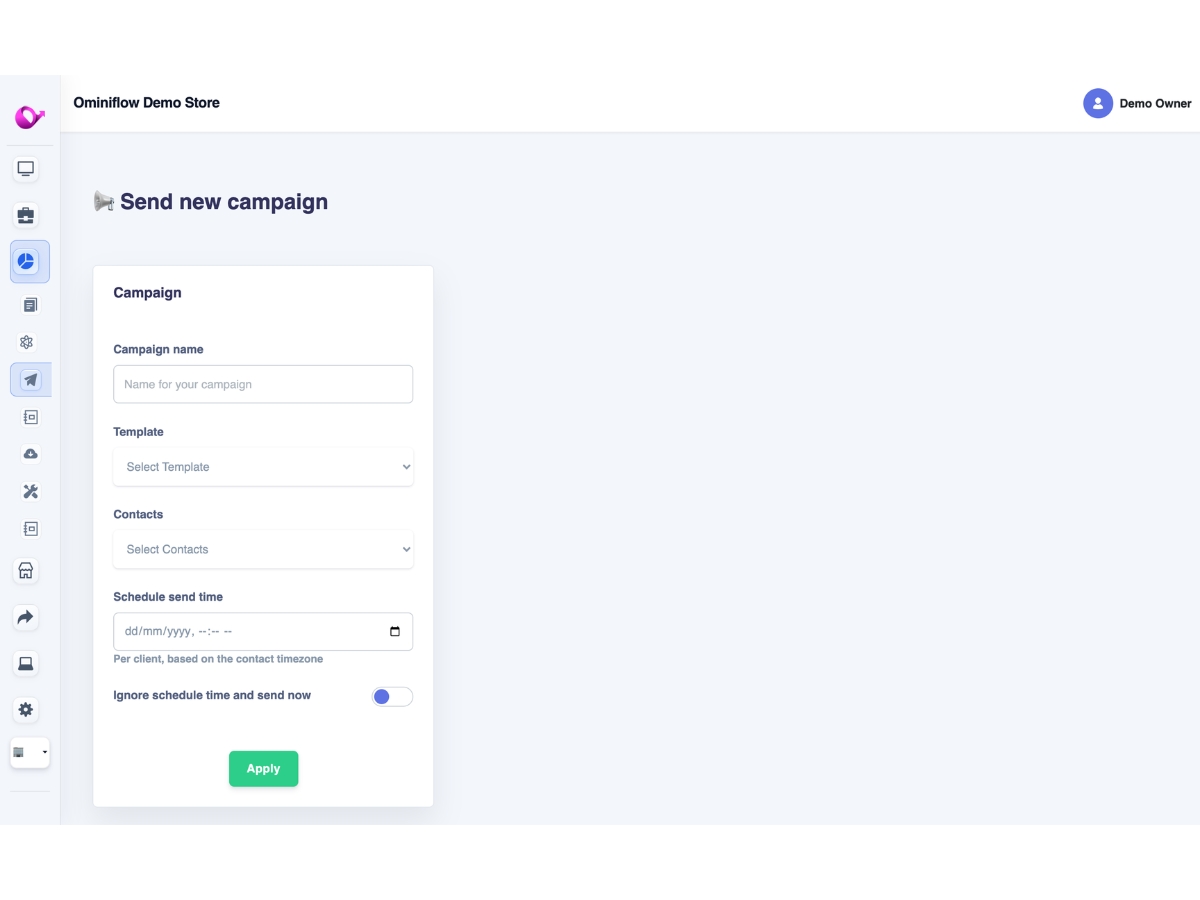The height and width of the screenshot is (900, 1200).
Task: Open the Demo Owner user menu
Action: click(1137, 103)
